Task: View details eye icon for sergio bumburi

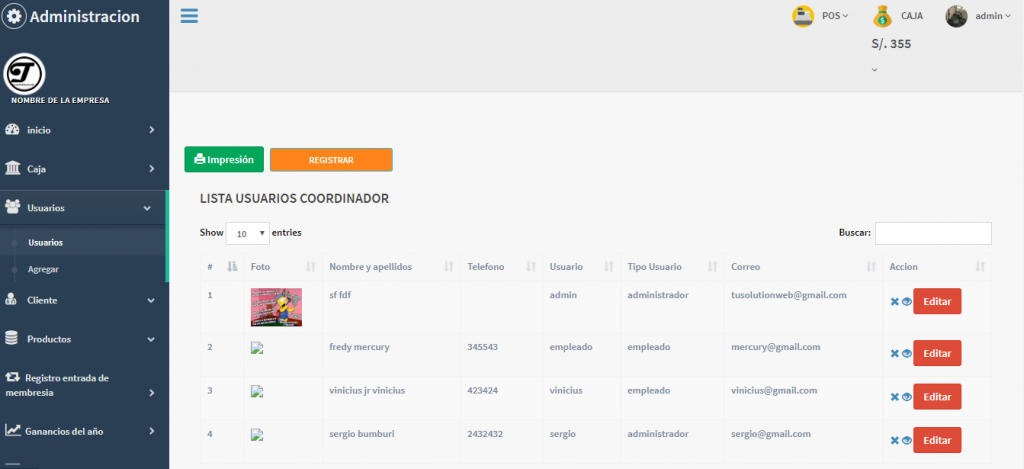Action: [907, 440]
